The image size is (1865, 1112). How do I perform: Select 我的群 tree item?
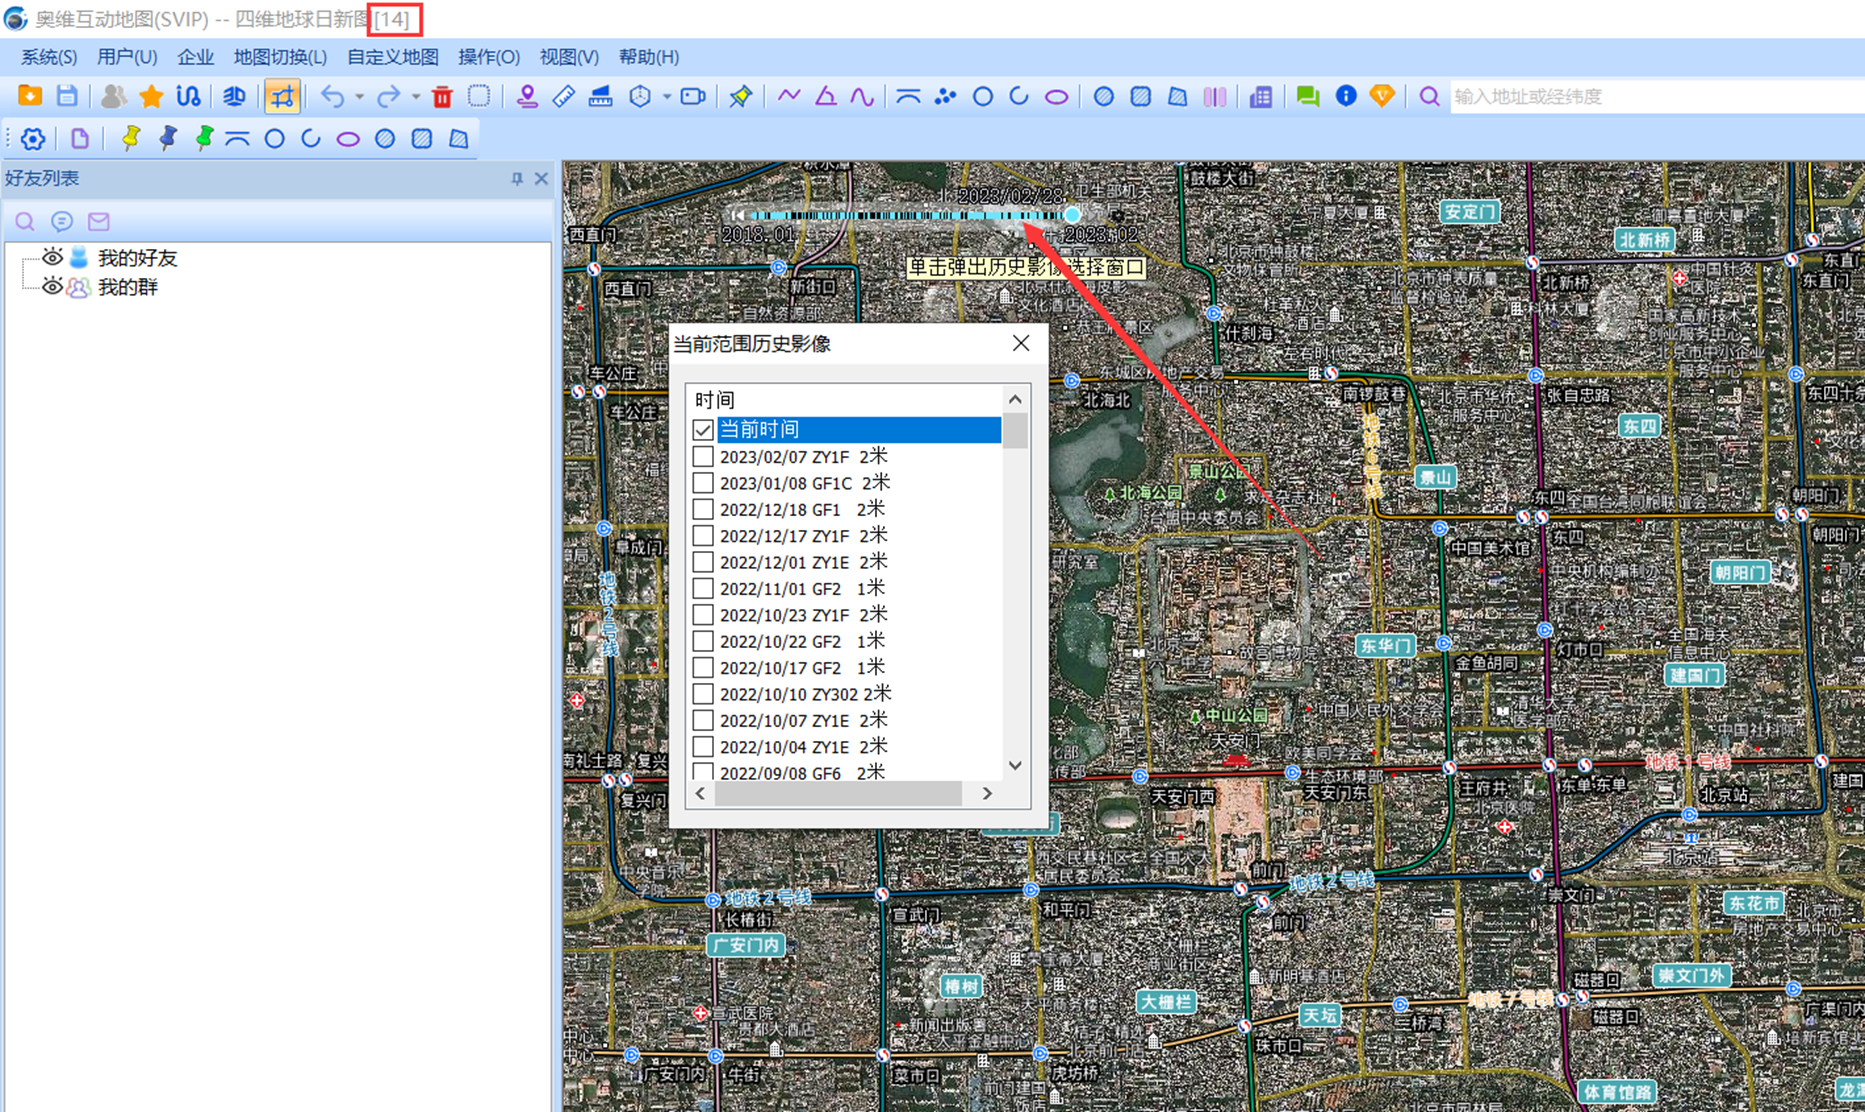tap(127, 287)
